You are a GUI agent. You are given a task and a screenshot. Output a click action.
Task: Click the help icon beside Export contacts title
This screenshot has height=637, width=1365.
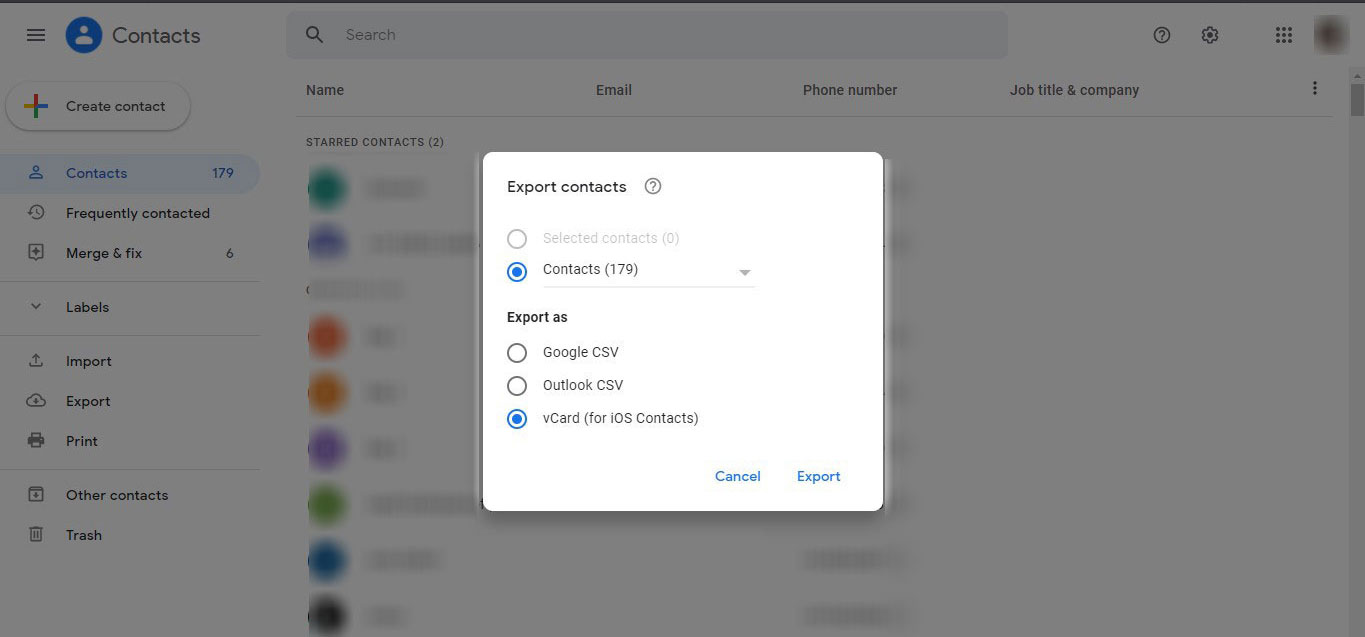point(652,186)
